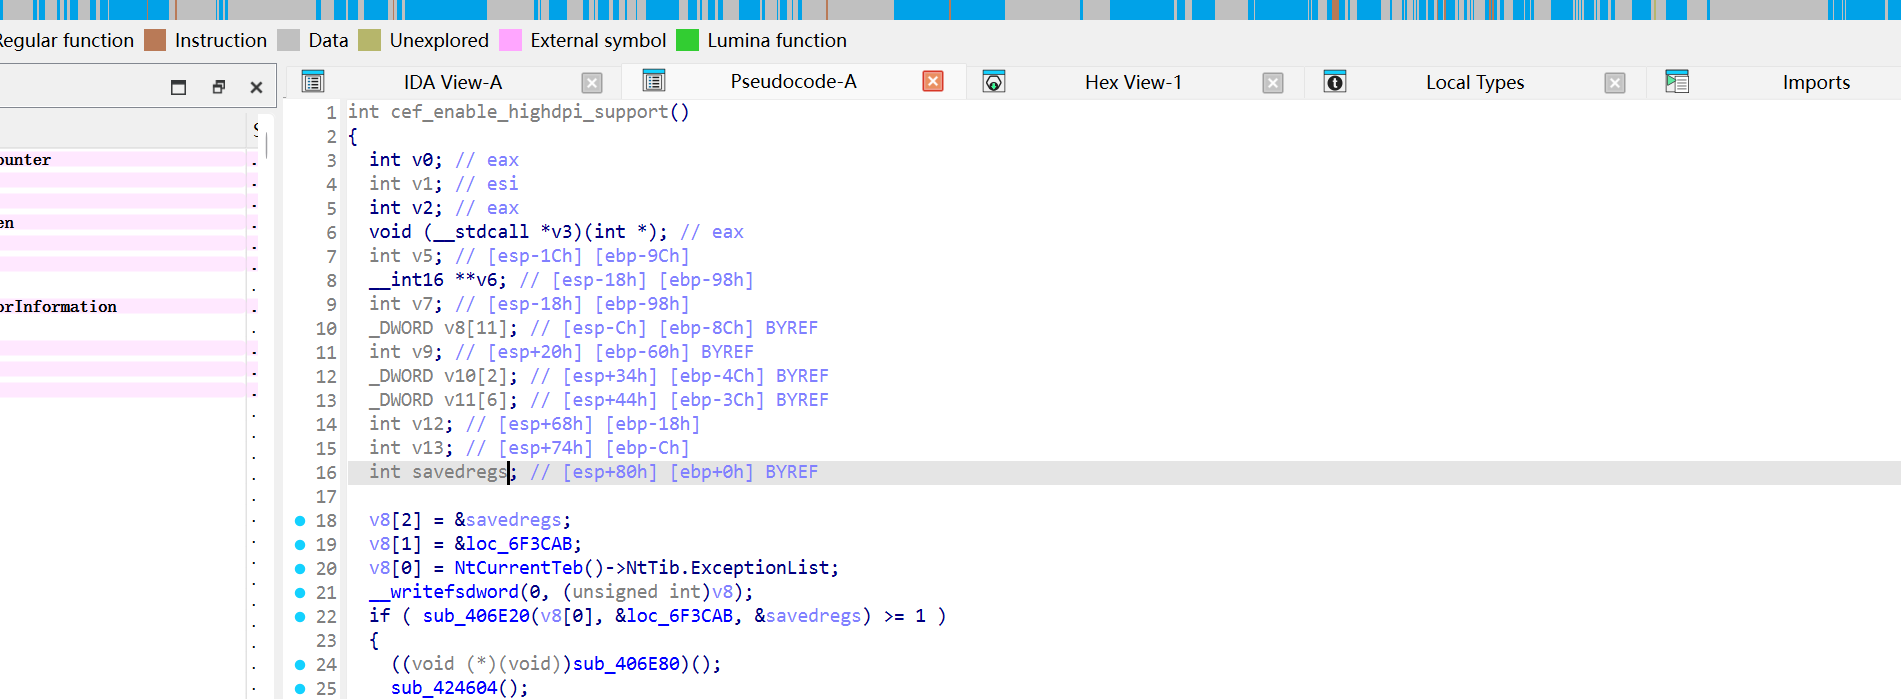This screenshot has height=699, width=1901.
Task: Close the Local Types tab
Action: click(x=1614, y=83)
